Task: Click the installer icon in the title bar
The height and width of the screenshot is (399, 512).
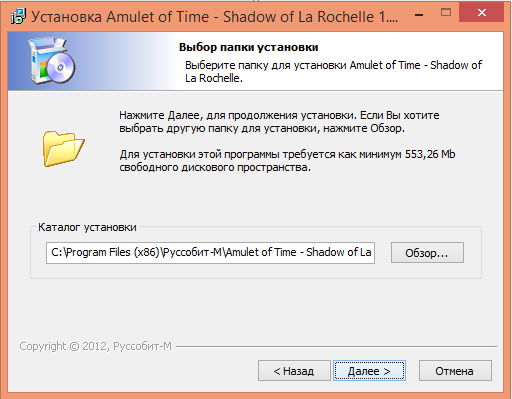Action: pyautogui.click(x=18, y=16)
